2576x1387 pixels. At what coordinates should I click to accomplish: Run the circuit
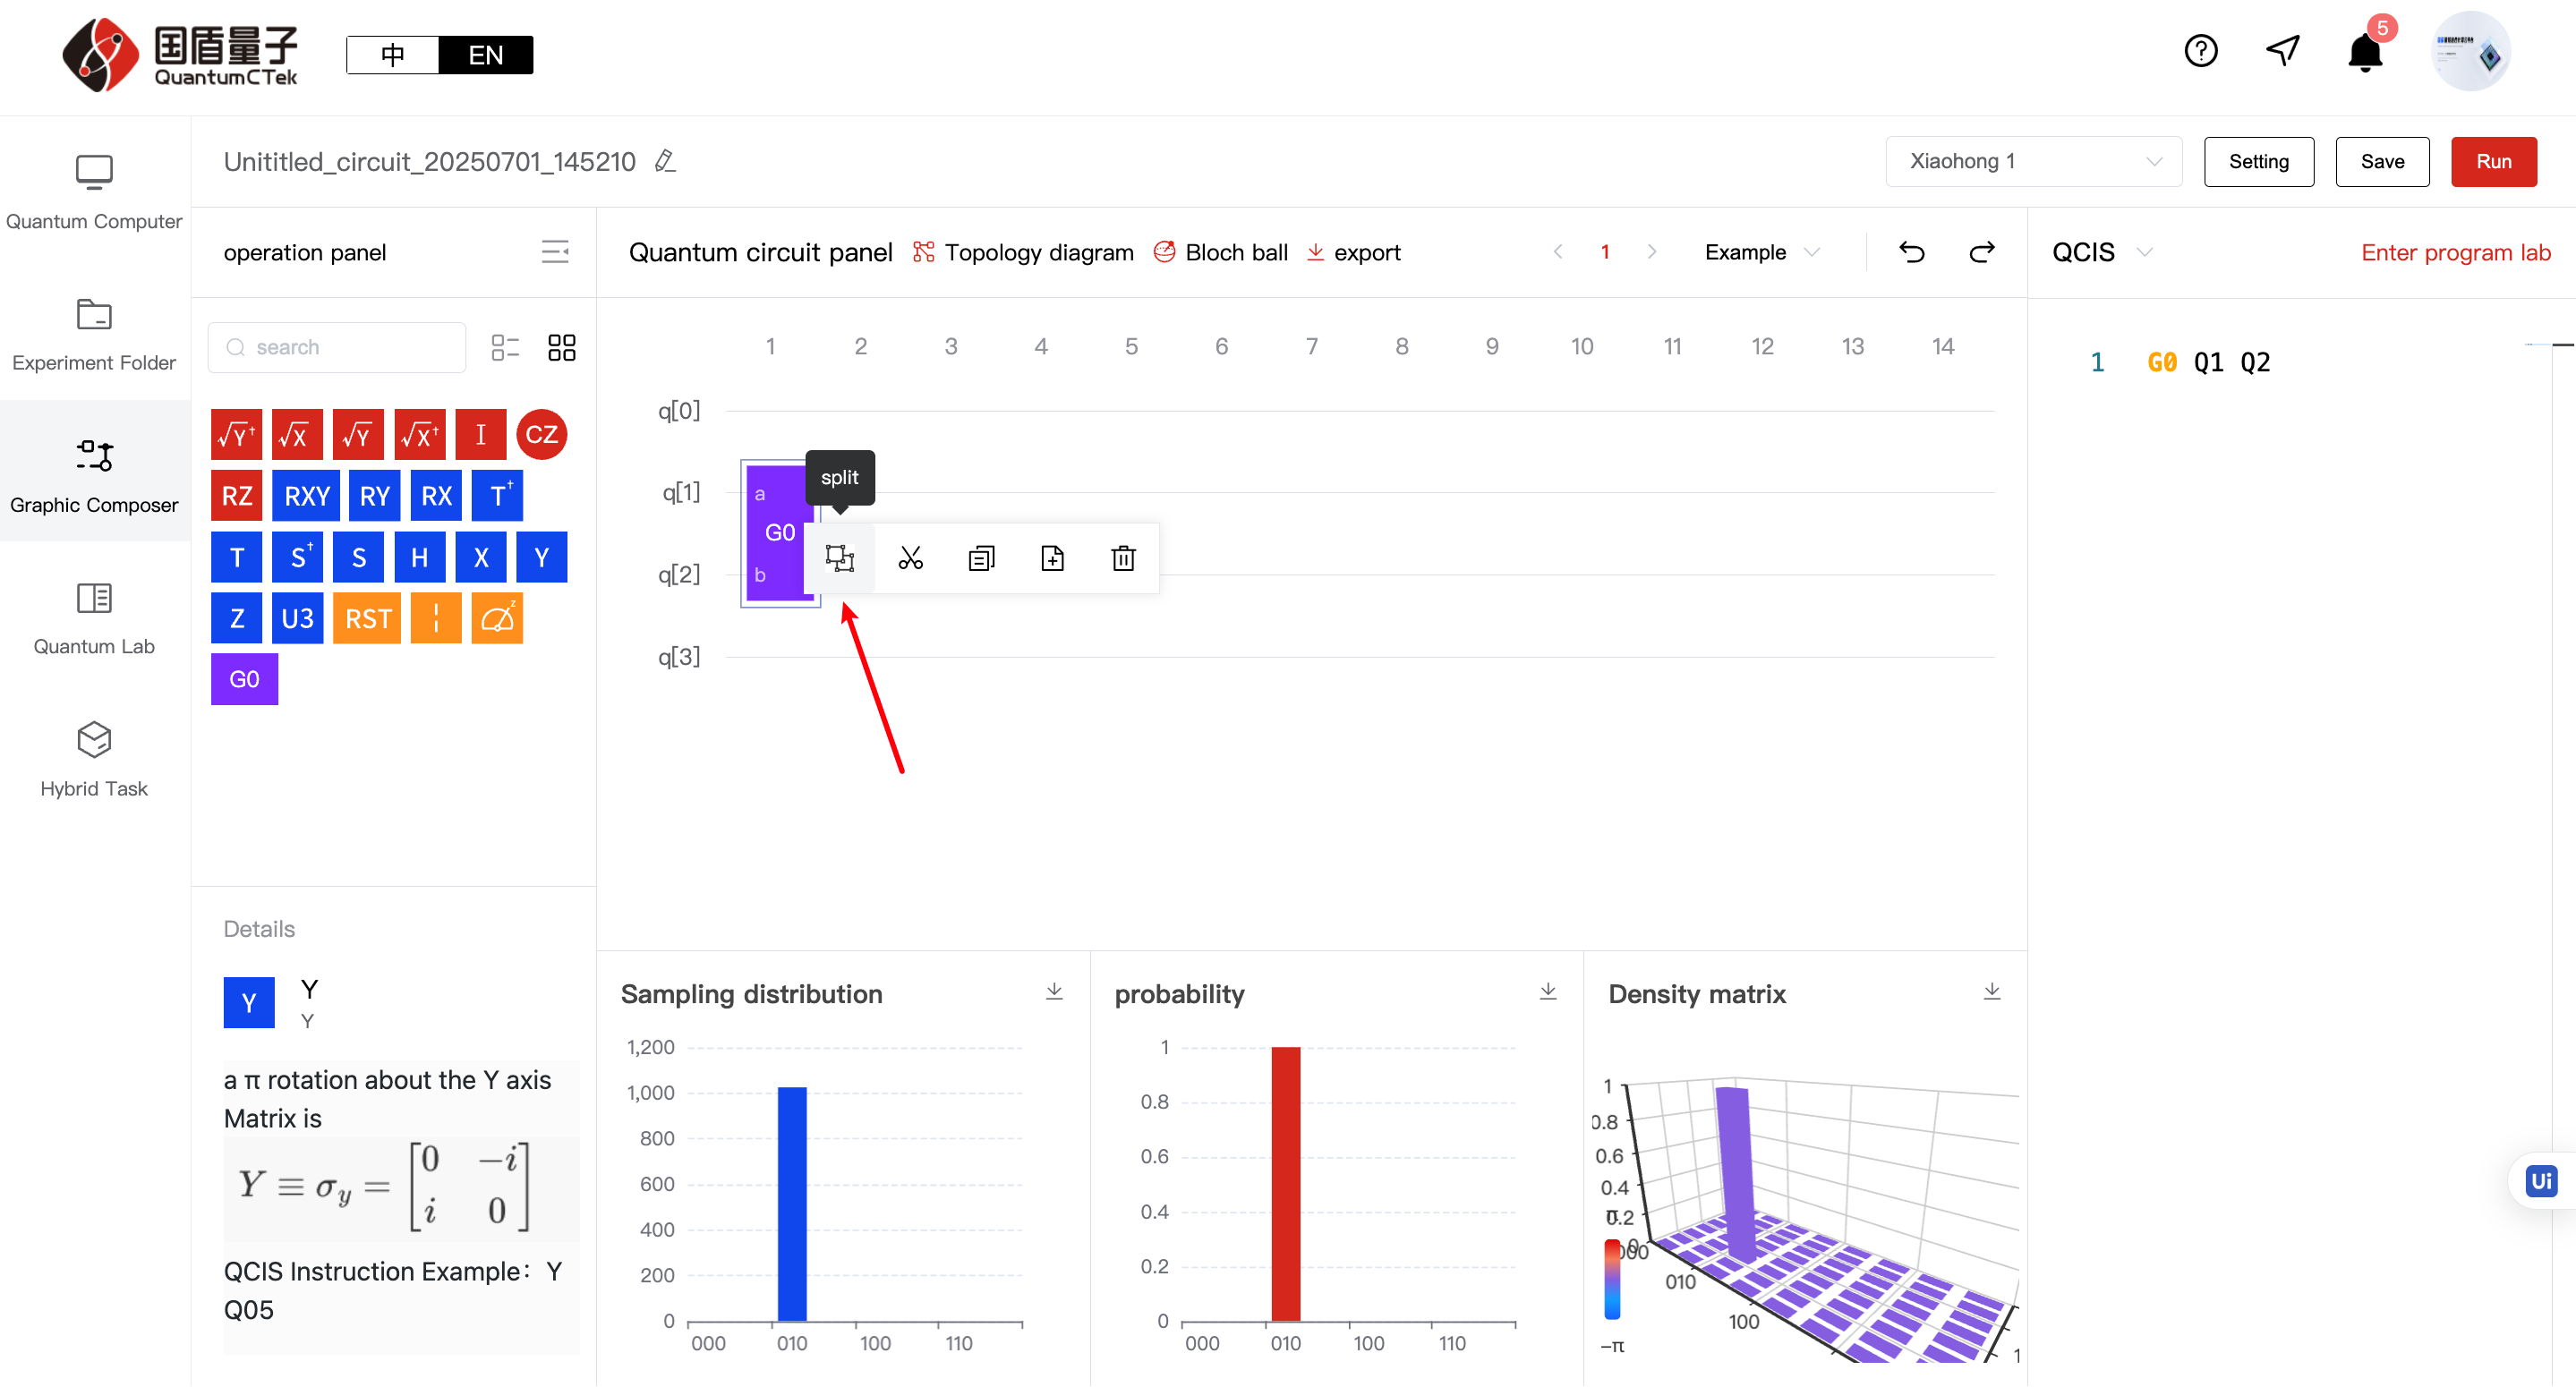pos(2493,161)
